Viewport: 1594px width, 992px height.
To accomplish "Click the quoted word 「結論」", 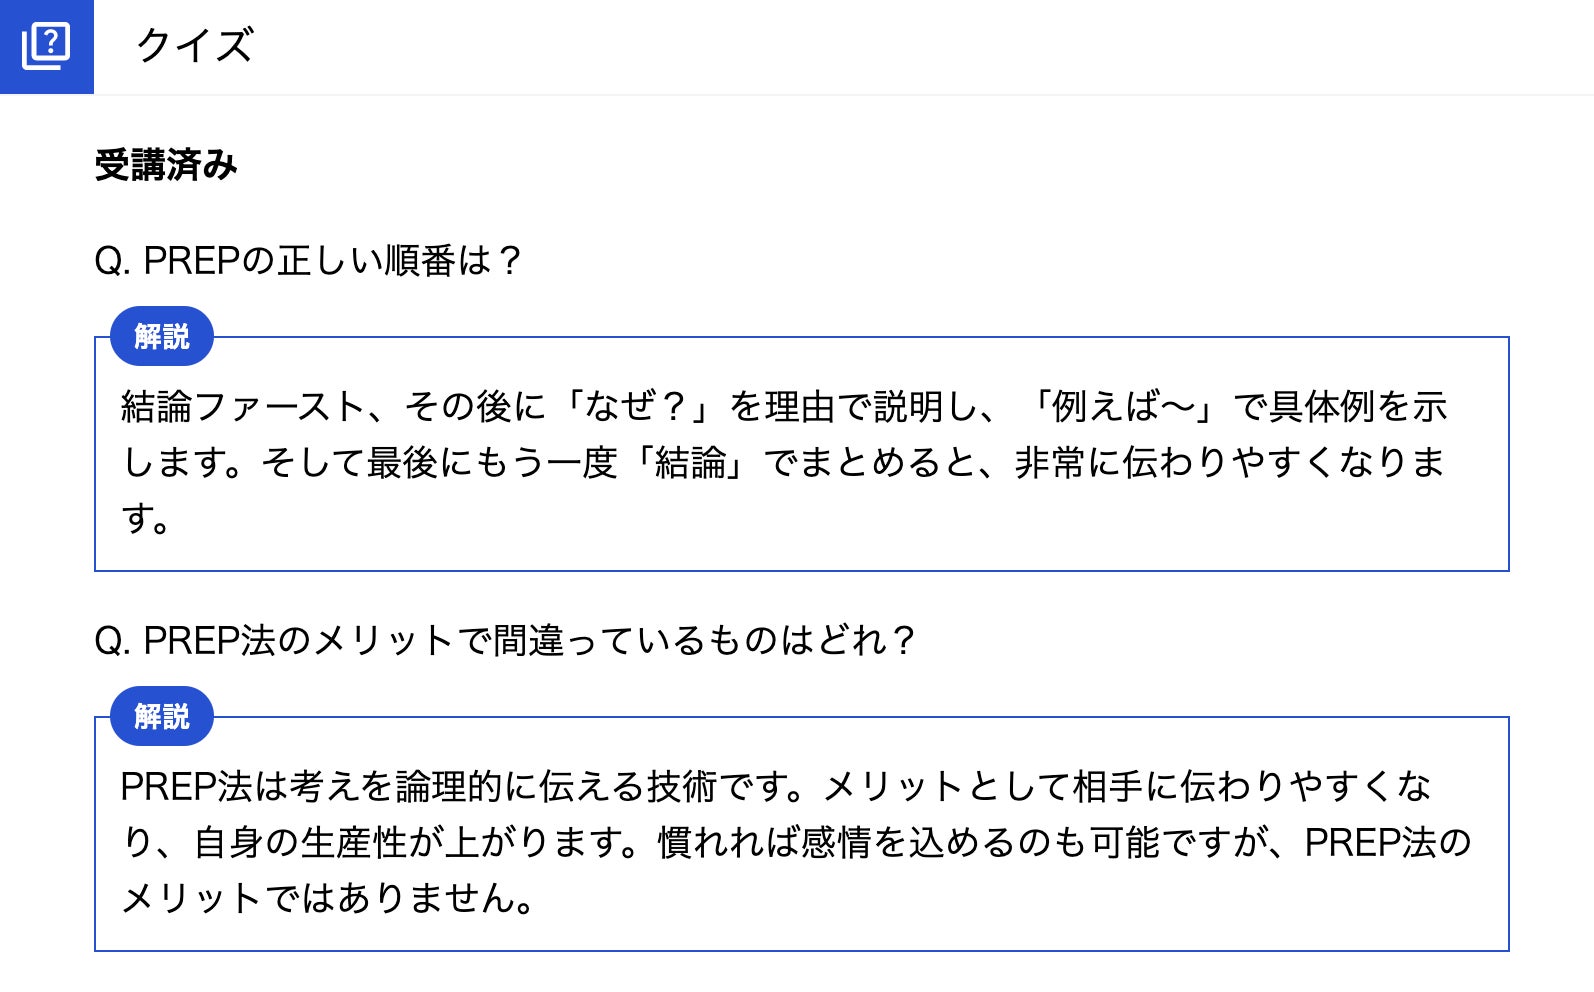I will pyautogui.click(x=690, y=463).
